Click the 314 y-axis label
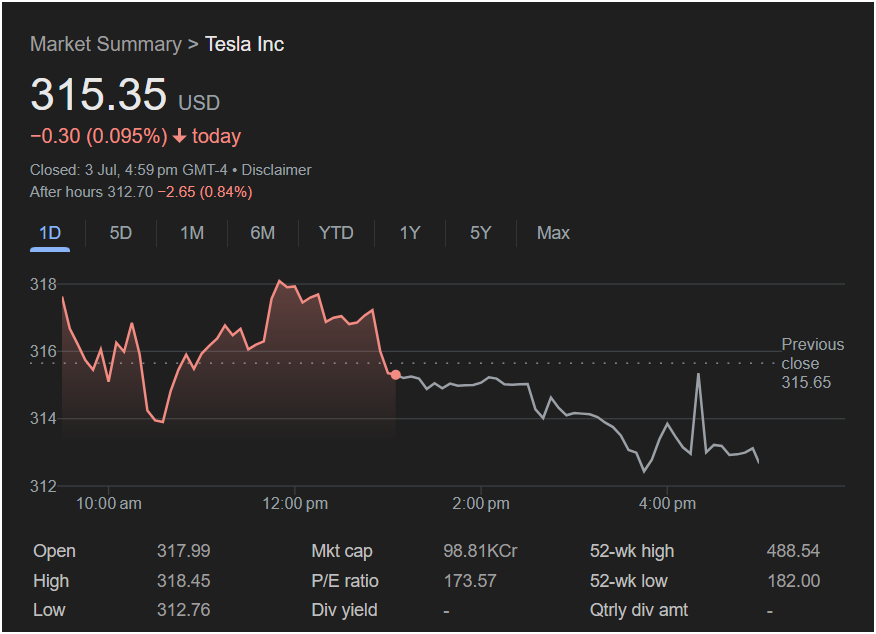The height and width of the screenshot is (634, 876). [x=43, y=418]
